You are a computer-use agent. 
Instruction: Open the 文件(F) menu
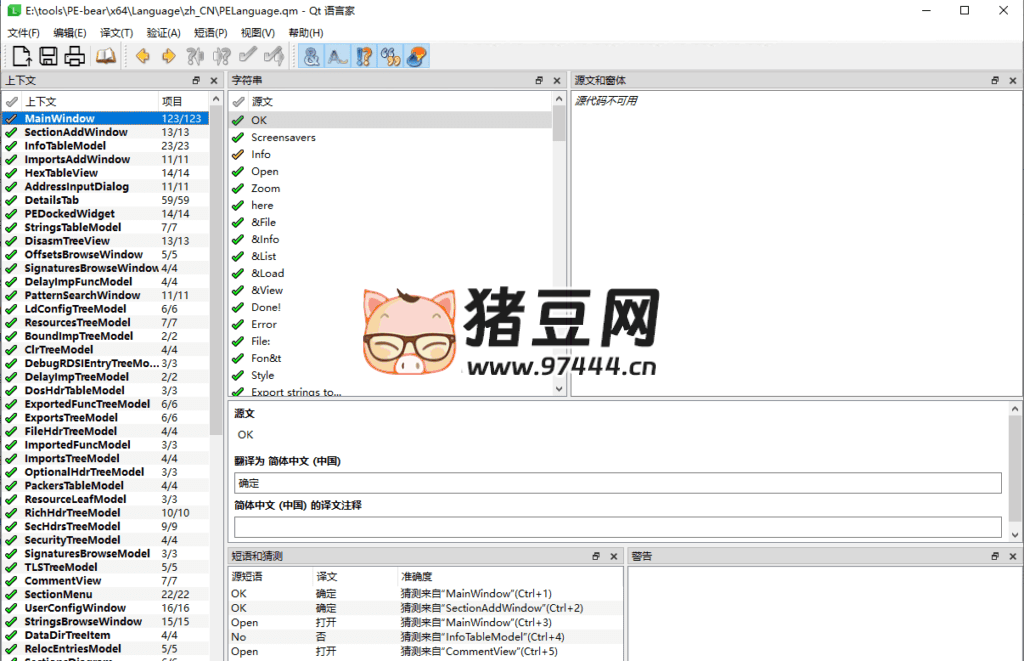22,32
